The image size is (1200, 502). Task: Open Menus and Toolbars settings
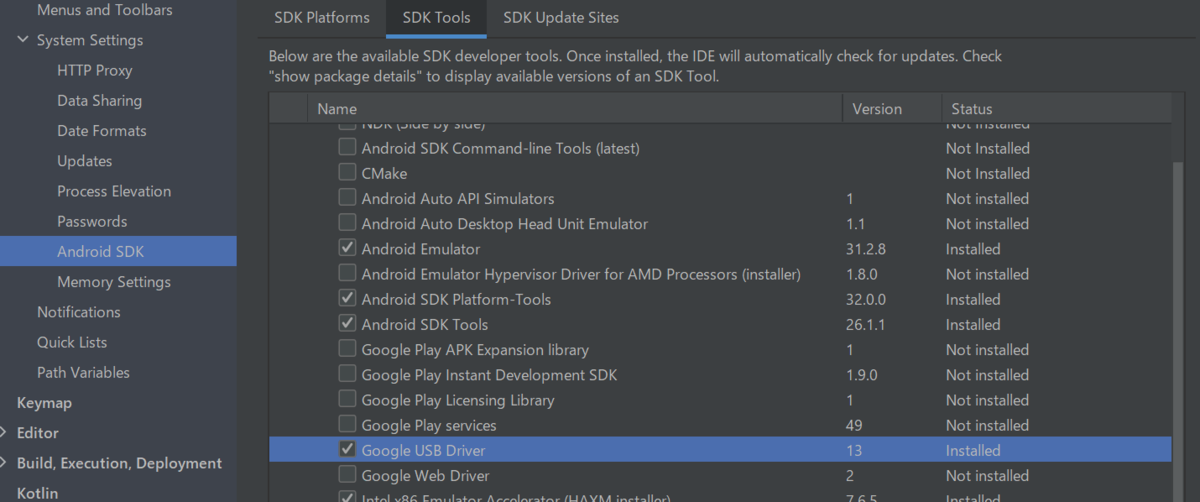(104, 10)
